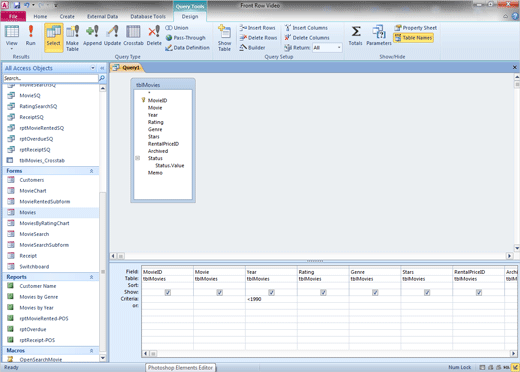Select the Crosstab query type
This screenshot has width=520, height=372.
[133, 35]
